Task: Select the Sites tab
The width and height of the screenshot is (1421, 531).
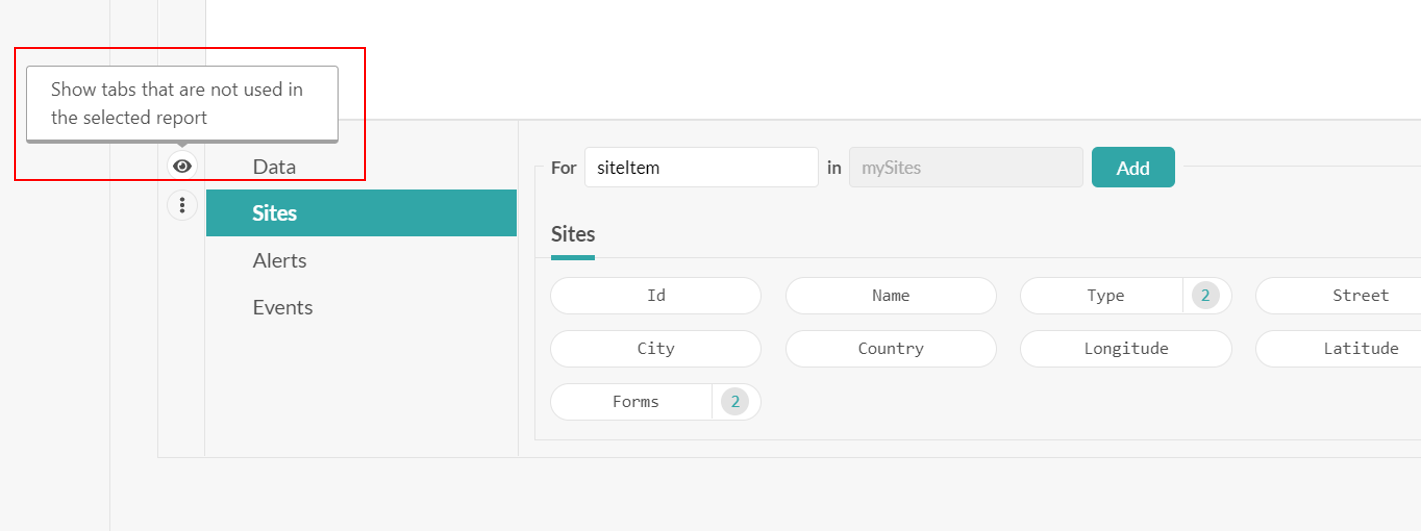Action: [274, 213]
